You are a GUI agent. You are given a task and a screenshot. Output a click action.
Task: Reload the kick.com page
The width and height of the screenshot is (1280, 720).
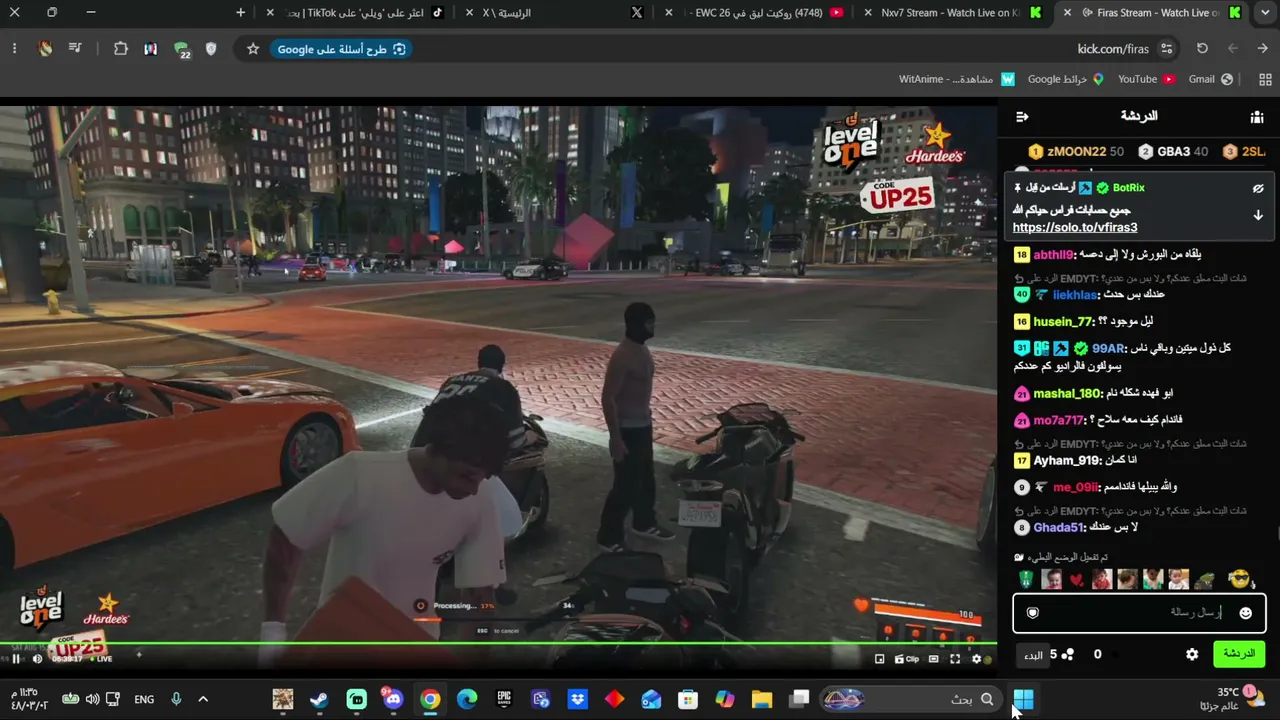(x=1202, y=49)
